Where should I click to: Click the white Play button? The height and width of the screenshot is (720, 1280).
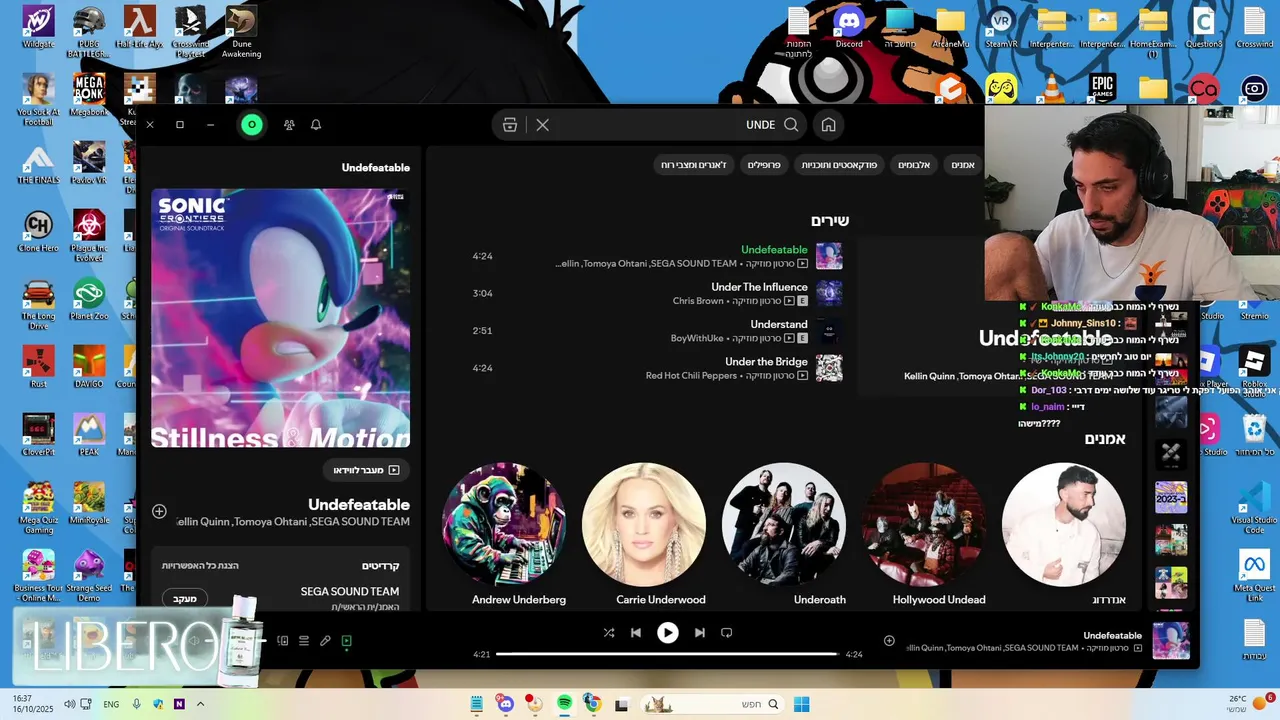click(x=668, y=633)
